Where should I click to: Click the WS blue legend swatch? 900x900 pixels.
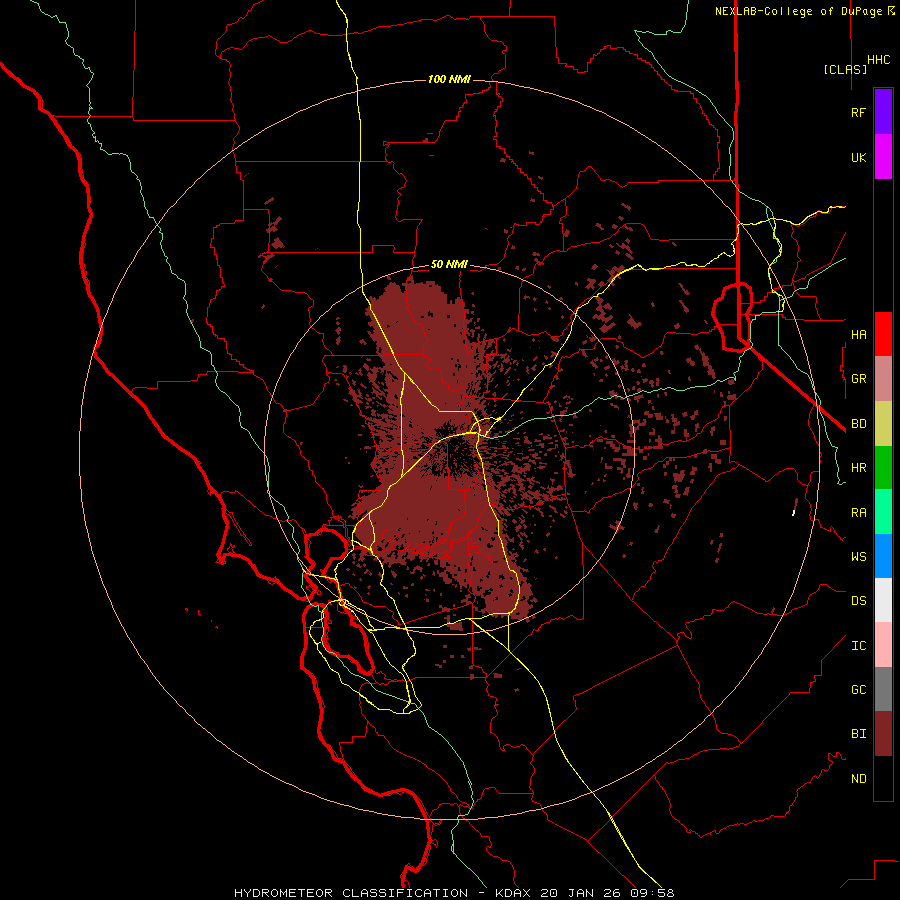pyautogui.click(x=883, y=556)
